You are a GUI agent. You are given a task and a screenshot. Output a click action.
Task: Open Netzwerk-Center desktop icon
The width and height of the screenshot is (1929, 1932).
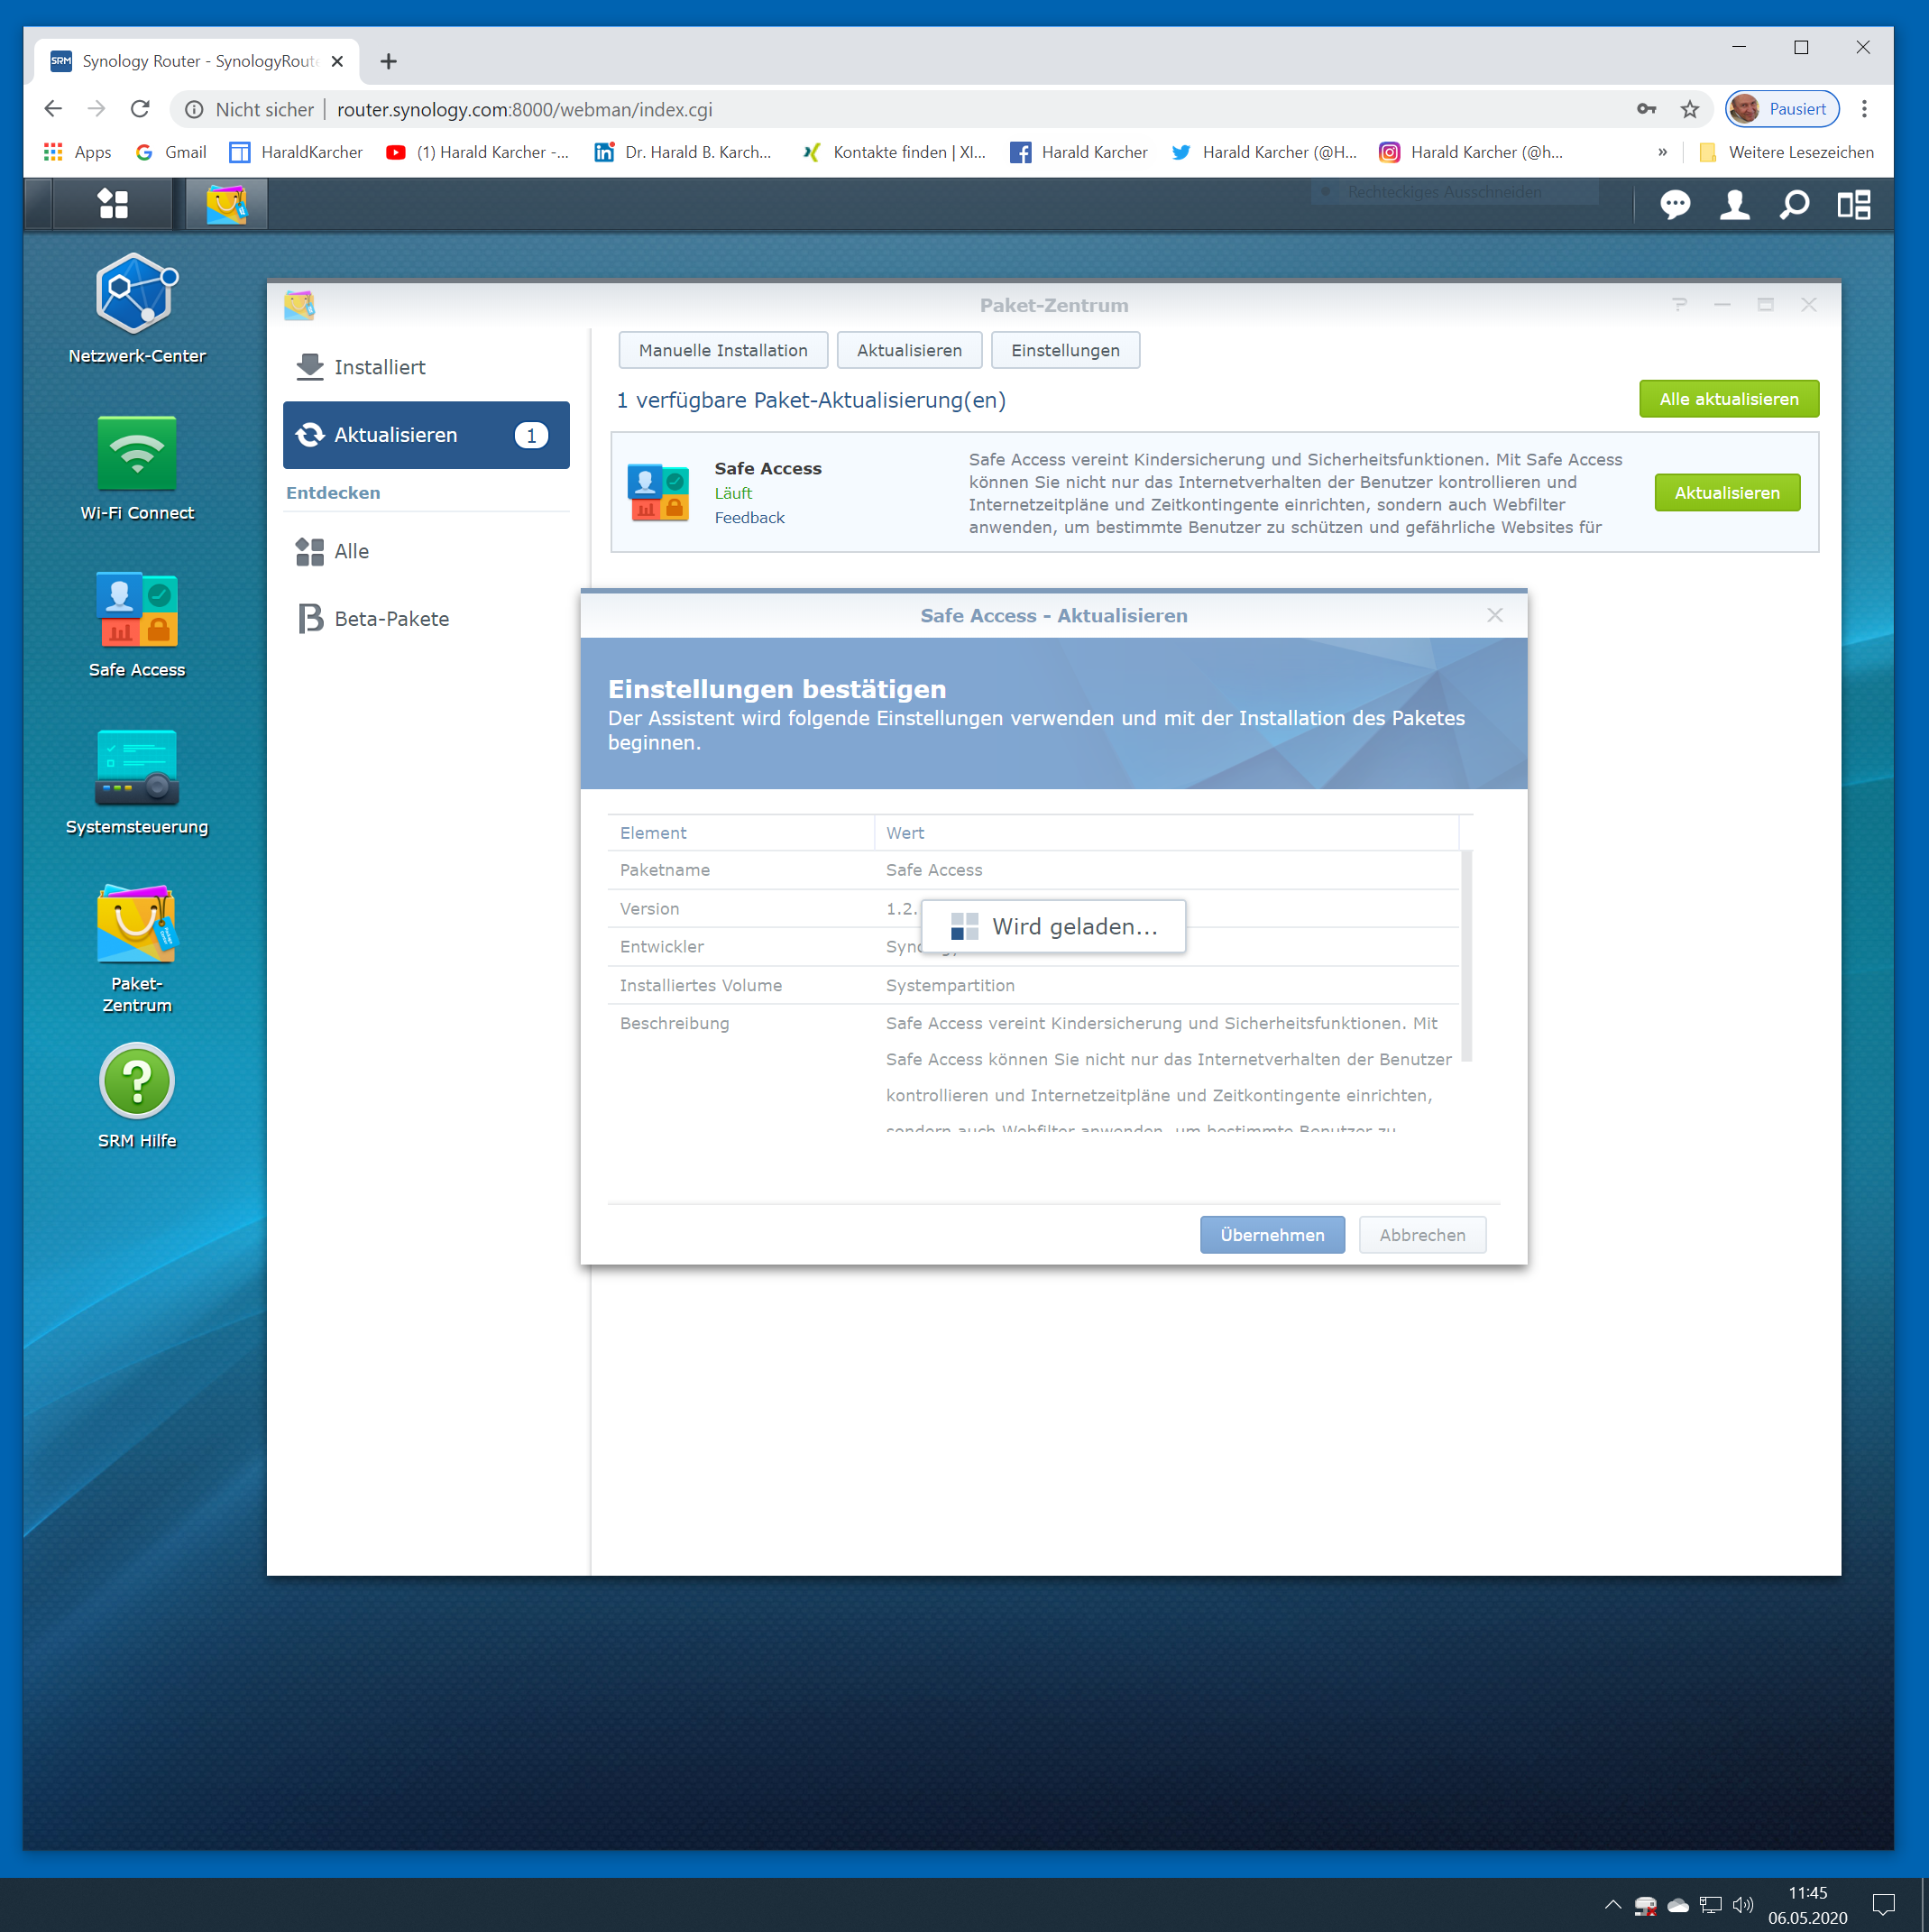(137, 295)
